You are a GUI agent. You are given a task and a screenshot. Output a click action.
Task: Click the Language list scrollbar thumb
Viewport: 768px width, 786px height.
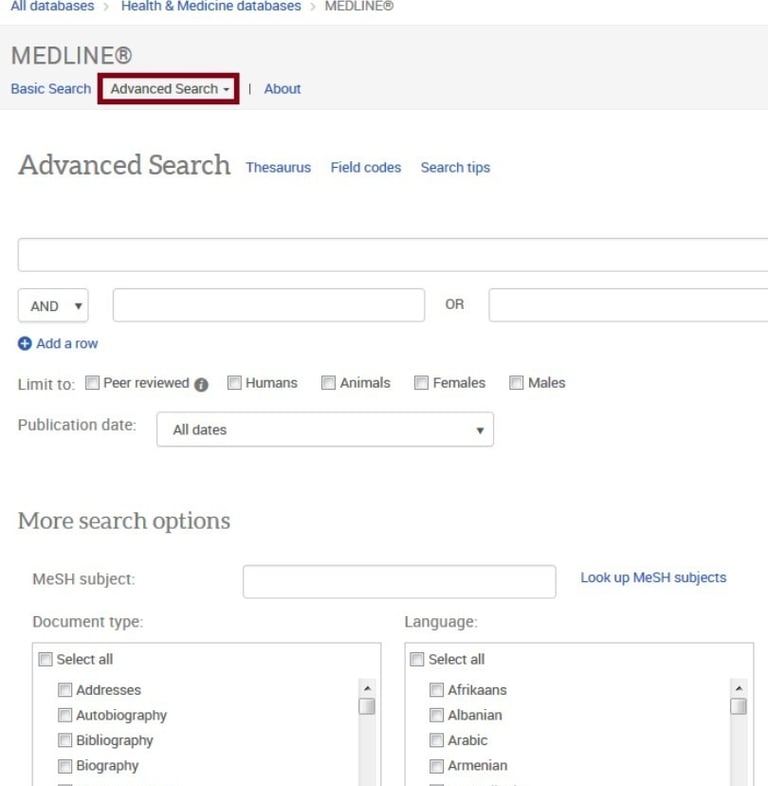[738, 706]
